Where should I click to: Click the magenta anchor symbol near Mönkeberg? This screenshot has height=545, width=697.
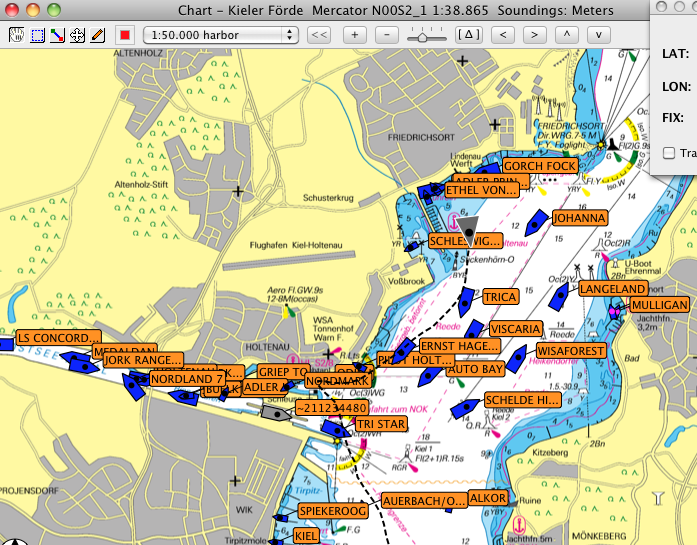(x=519, y=525)
